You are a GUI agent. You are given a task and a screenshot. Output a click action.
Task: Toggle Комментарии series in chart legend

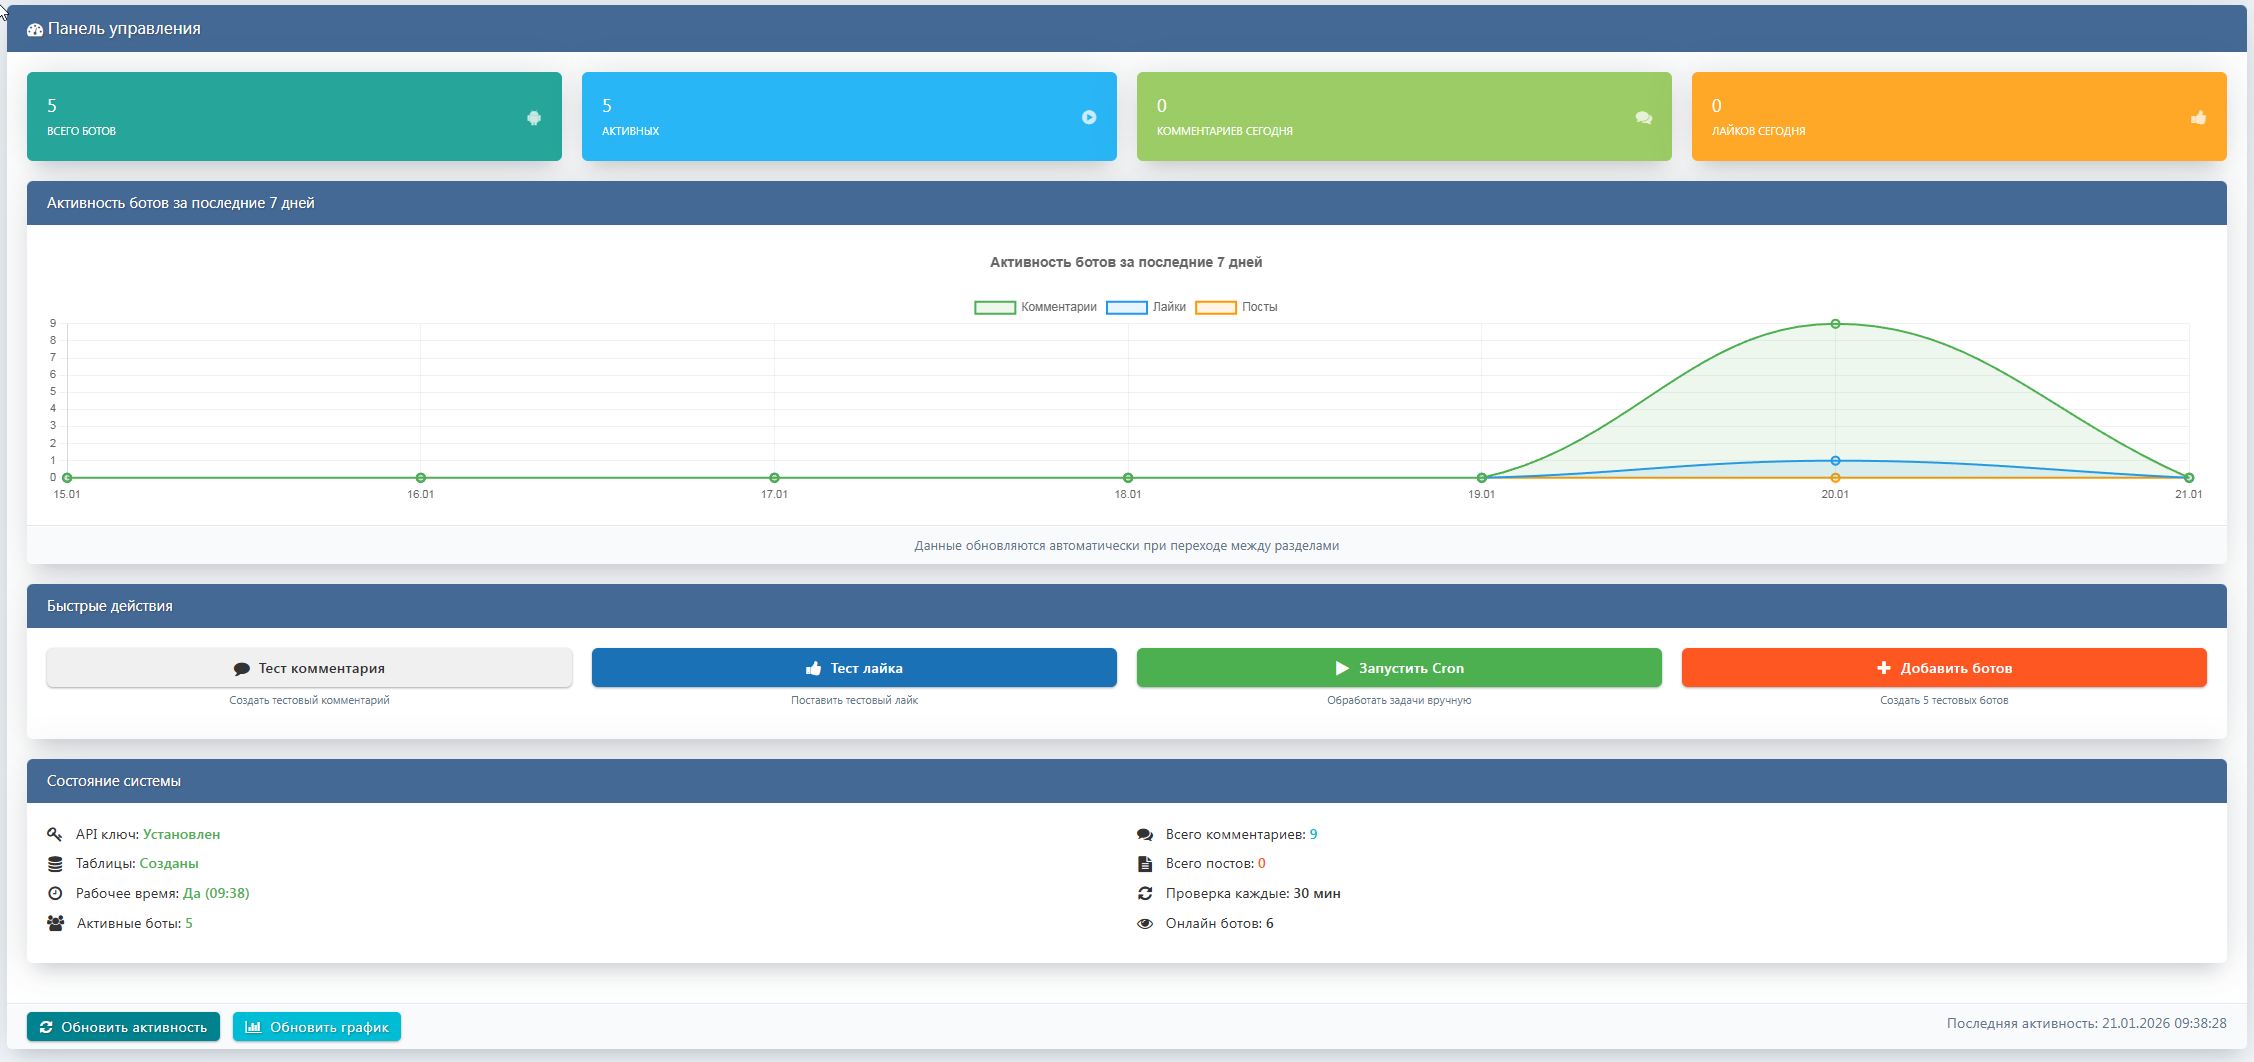click(x=1035, y=307)
